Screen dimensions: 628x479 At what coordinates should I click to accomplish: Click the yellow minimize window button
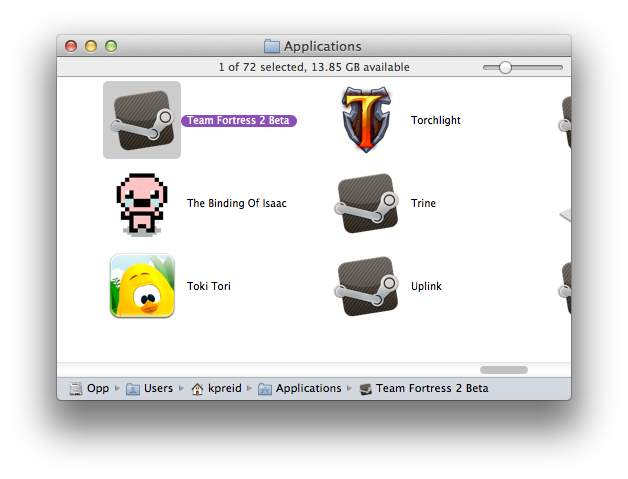[91, 46]
